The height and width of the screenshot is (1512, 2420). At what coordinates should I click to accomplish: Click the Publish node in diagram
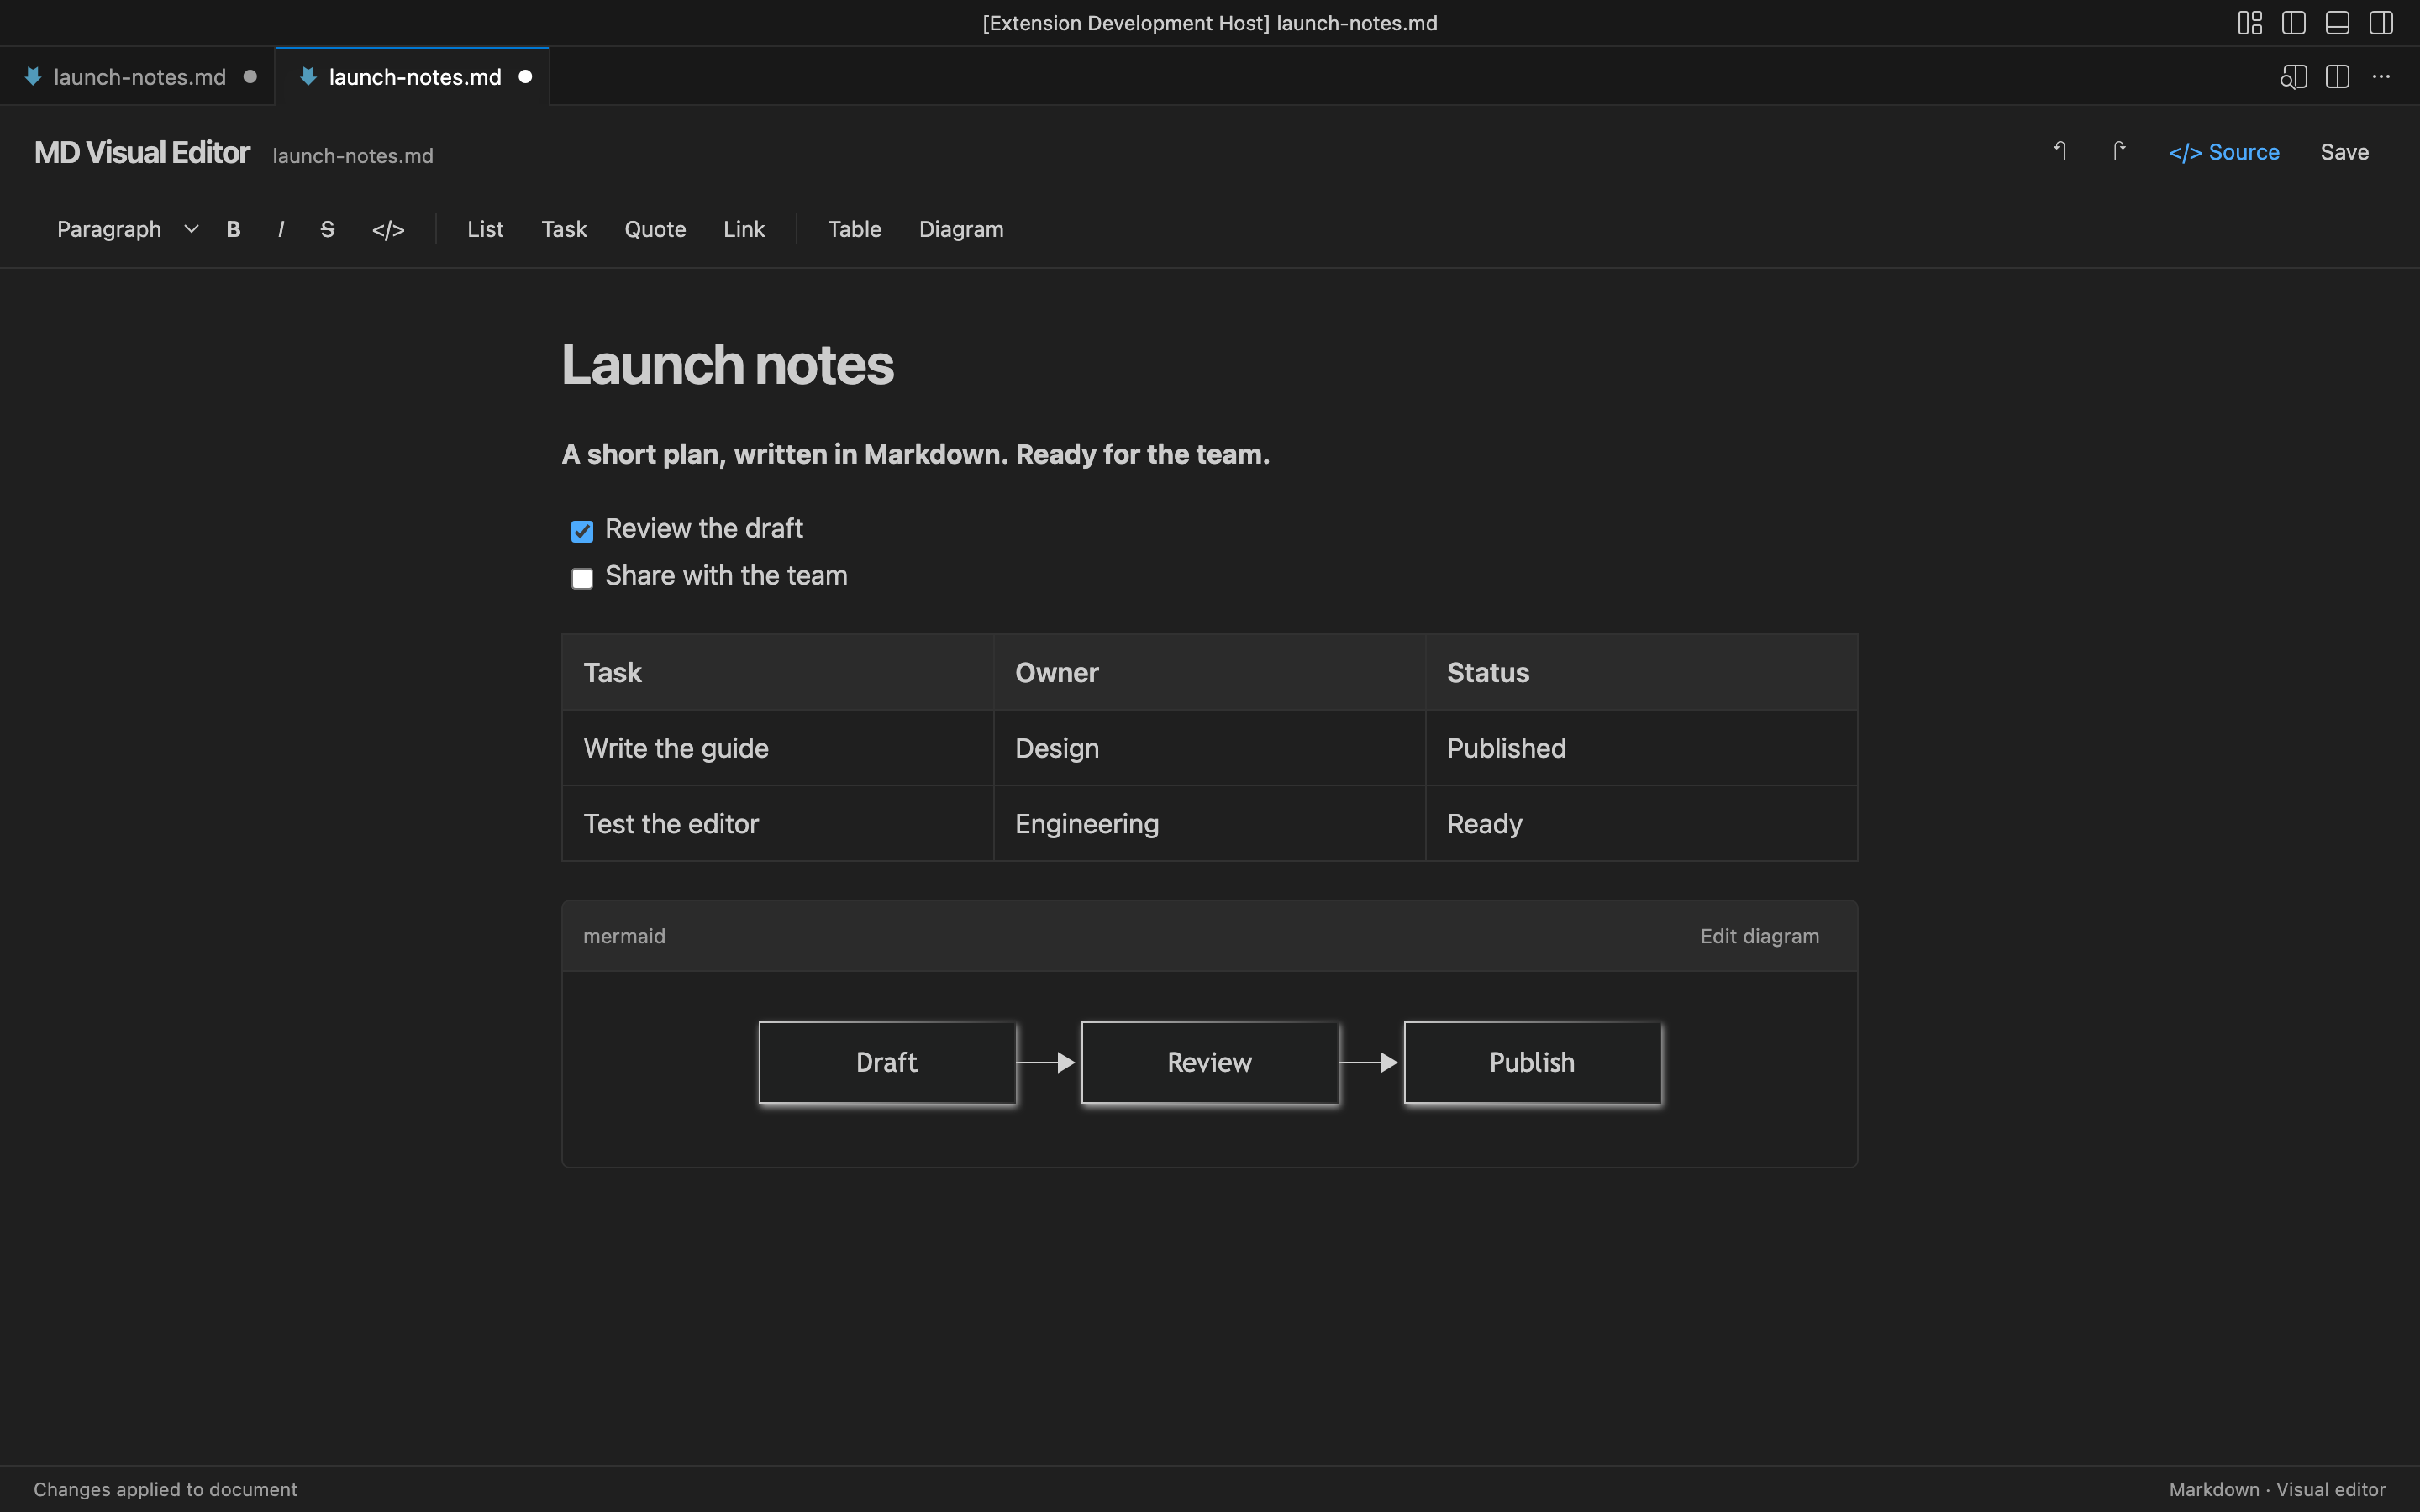[x=1532, y=1062]
